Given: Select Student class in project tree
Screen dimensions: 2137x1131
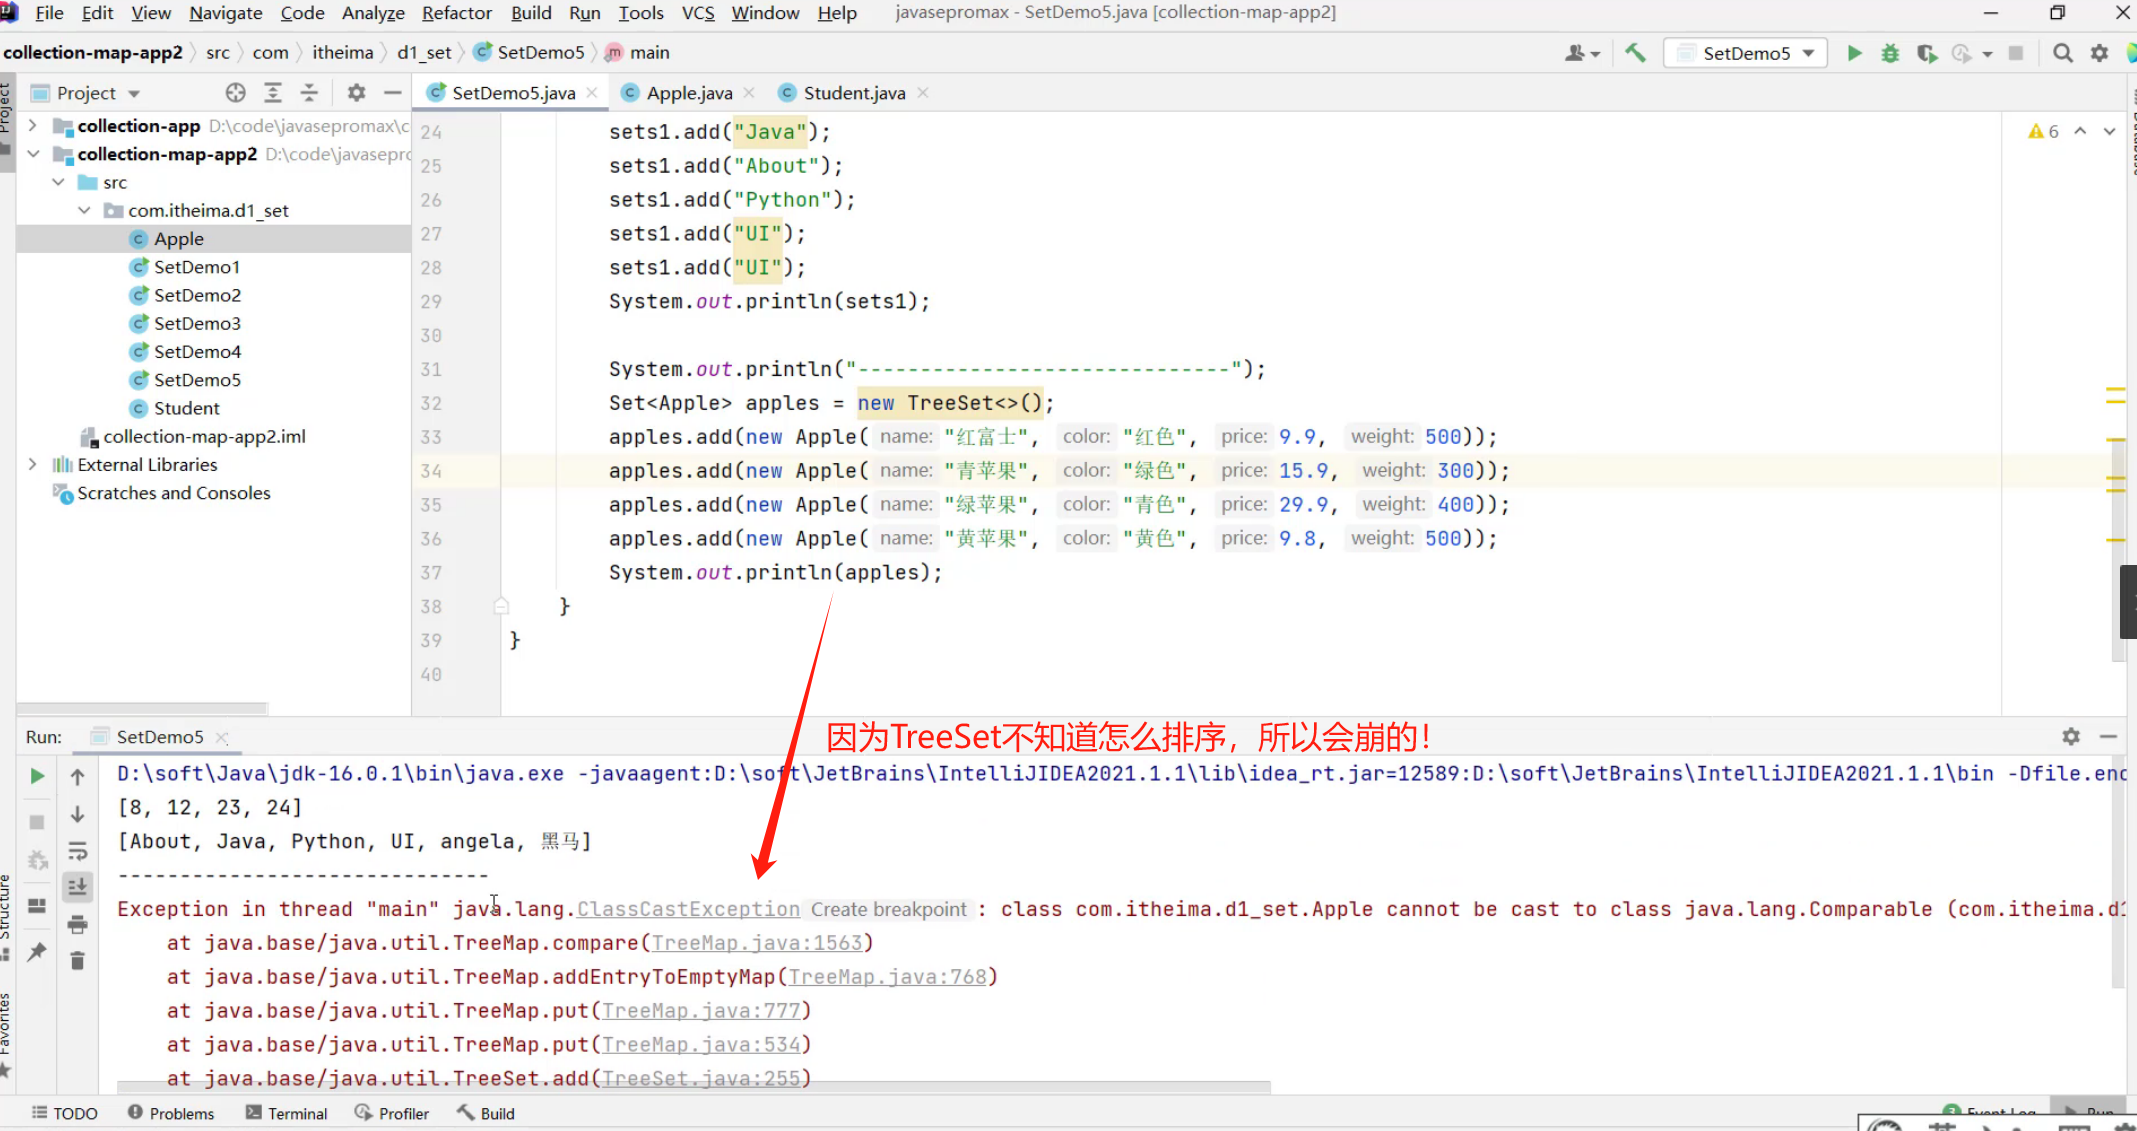Looking at the screenshot, I should 186,408.
